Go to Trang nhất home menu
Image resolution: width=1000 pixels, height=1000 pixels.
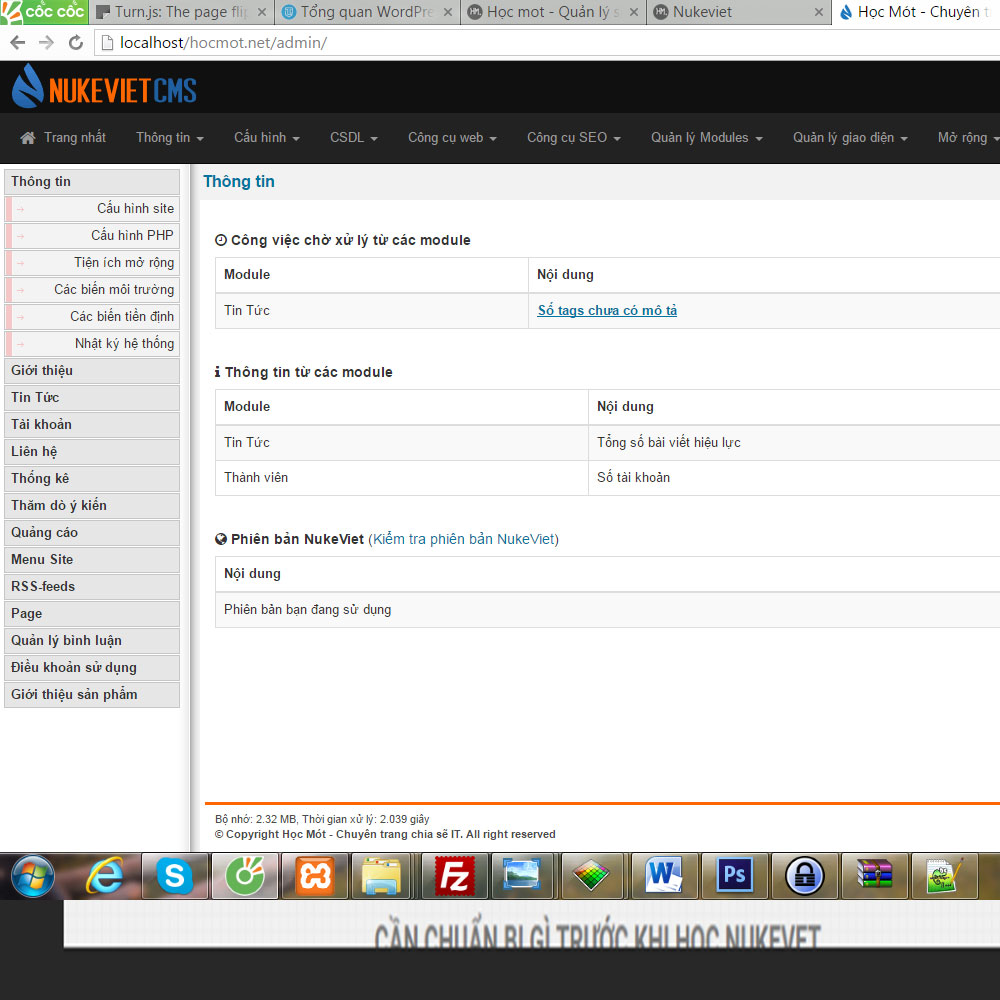(63, 138)
